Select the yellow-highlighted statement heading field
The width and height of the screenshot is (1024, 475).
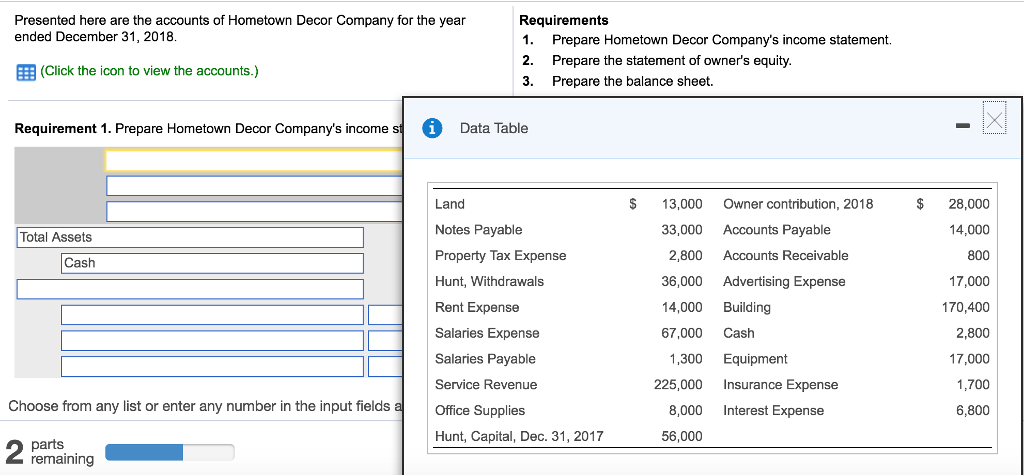[254, 160]
